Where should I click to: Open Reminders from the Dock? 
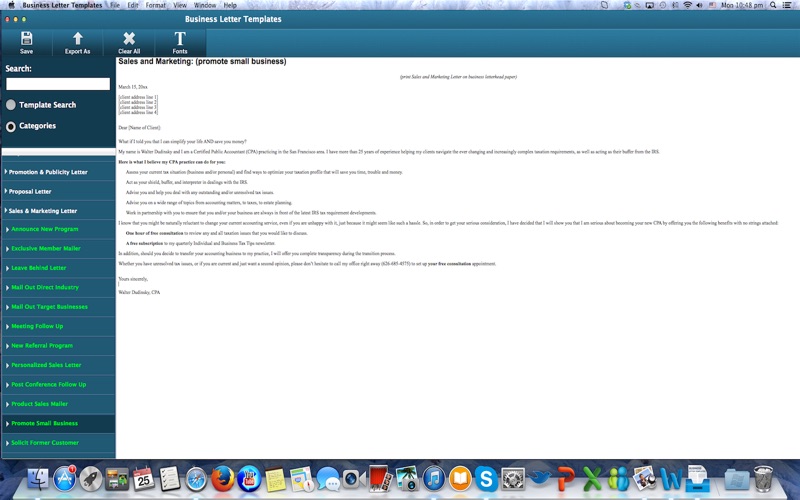[x=169, y=479]
